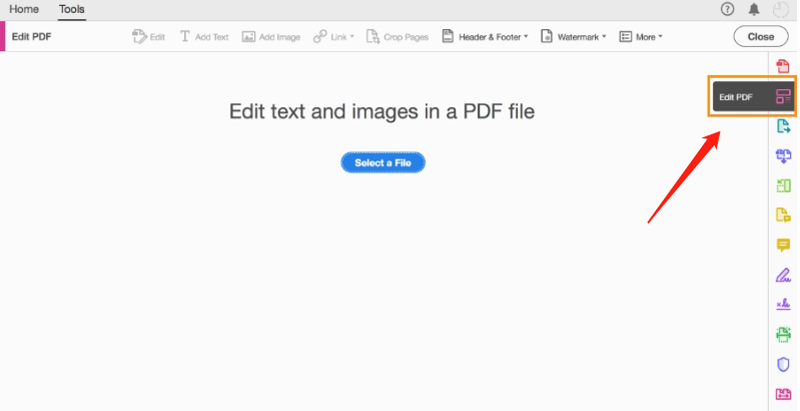Expand the Link dropdown
The image size is (800, 411).
click(x=334, y=37)
